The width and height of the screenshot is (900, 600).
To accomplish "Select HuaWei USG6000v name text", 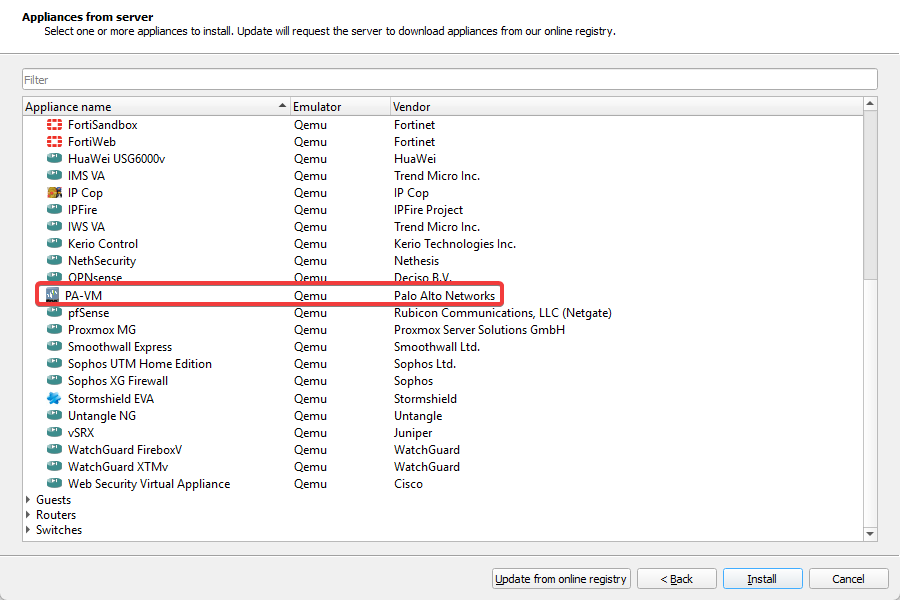I will (x=117, y=159).
